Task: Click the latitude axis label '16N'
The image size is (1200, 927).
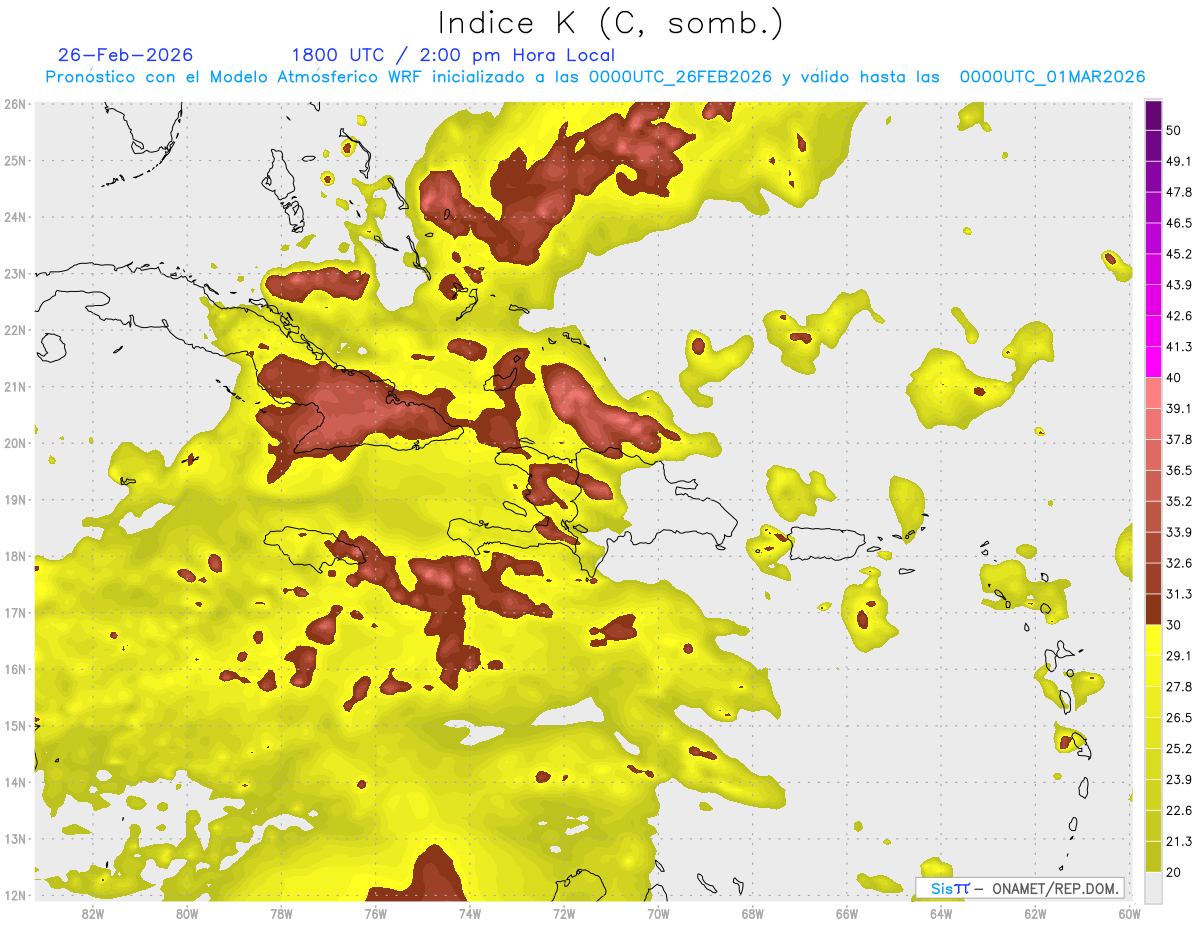Action: click(15, 669)
